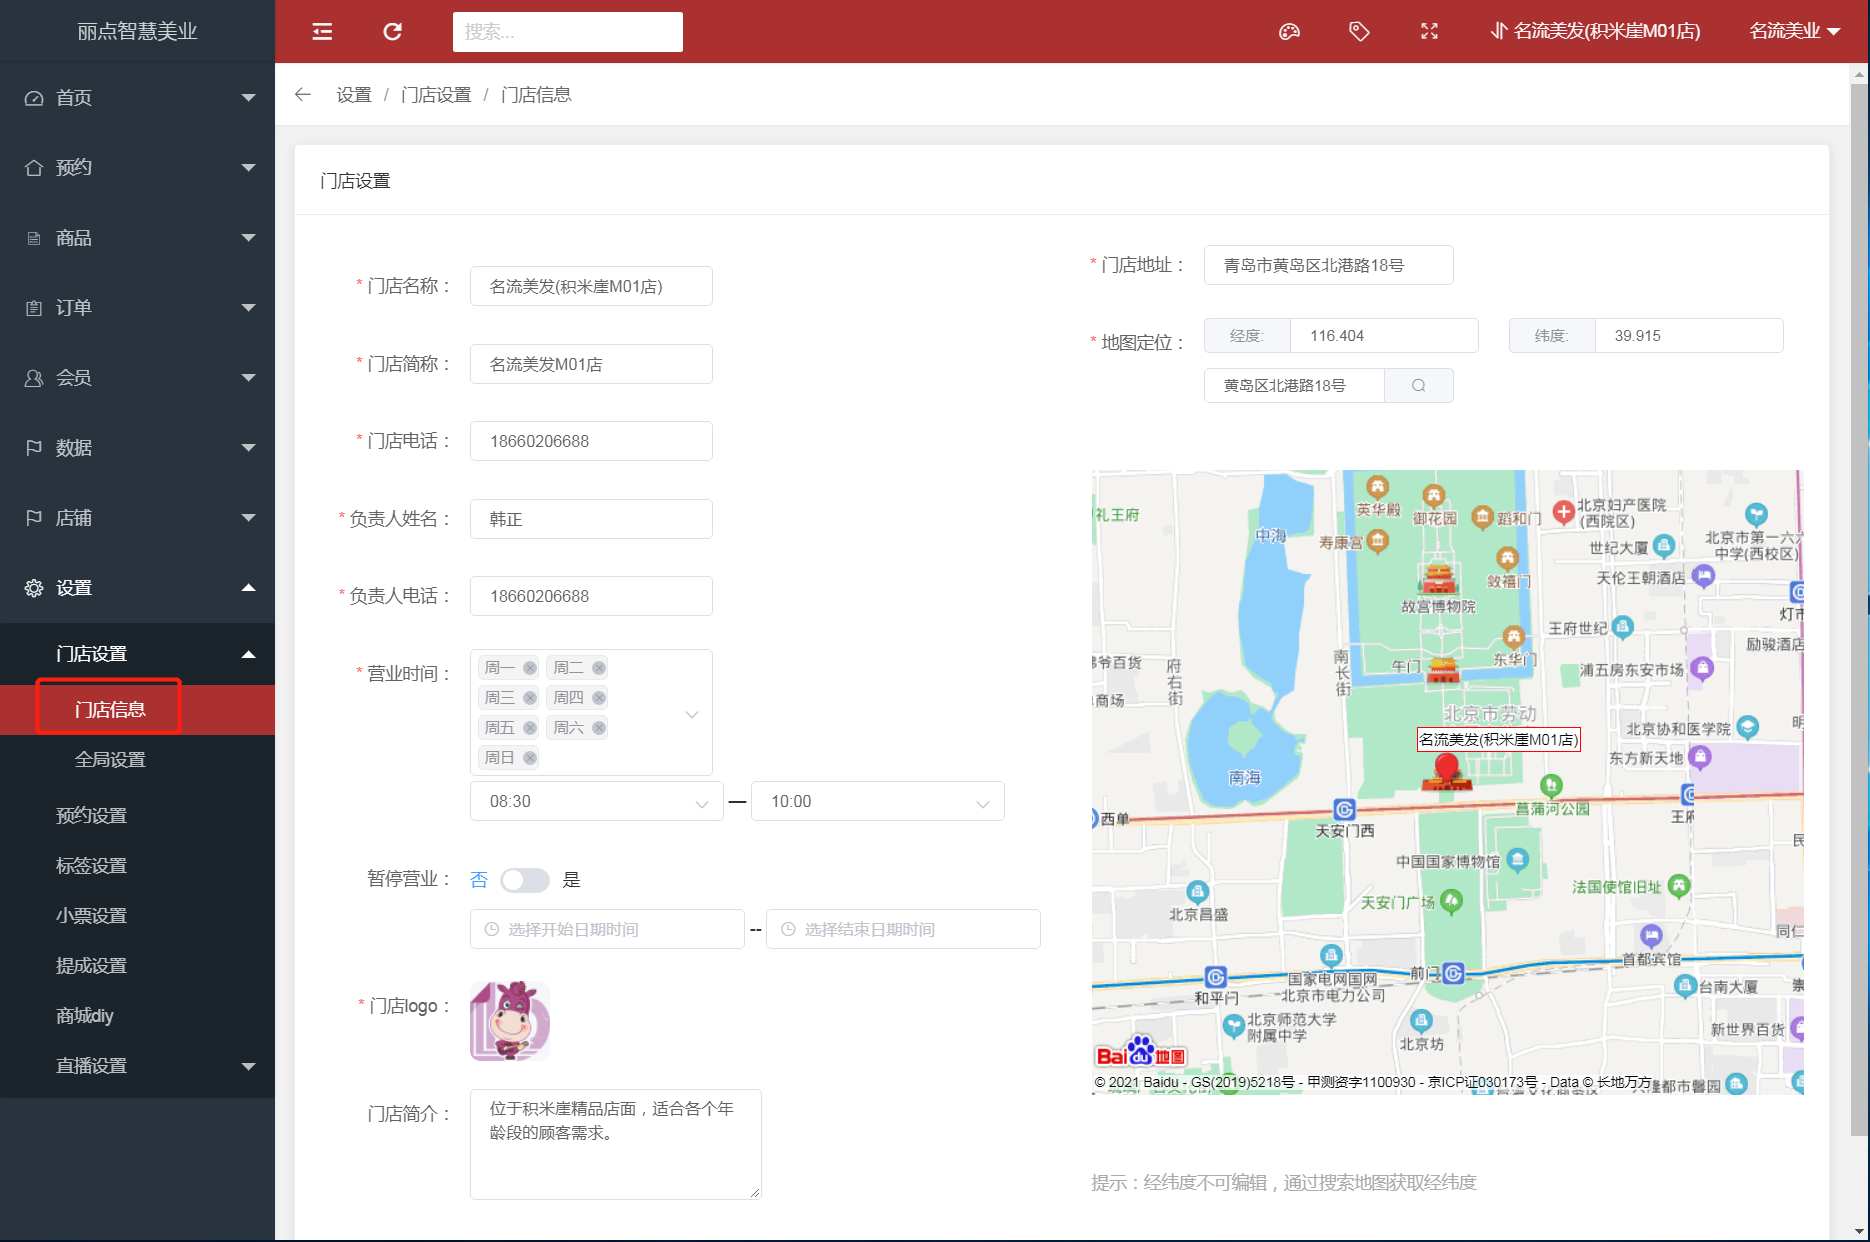Click the back arrow beside breadcrumb

tap(303, 94)
